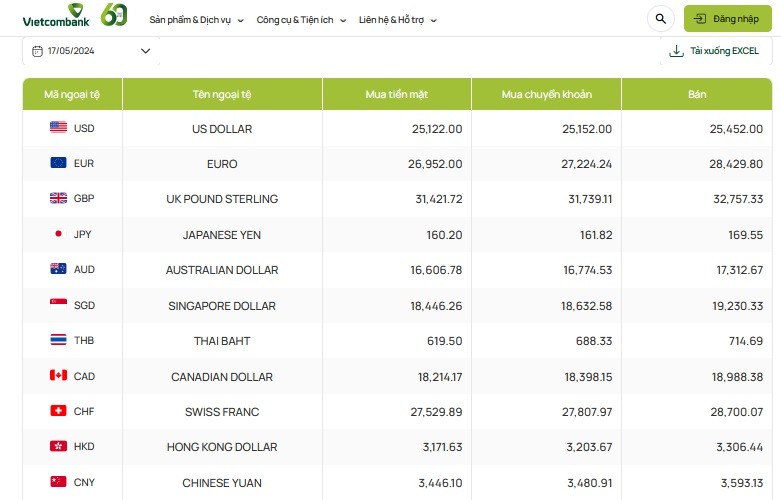Click the Hong Kong flag icon for HKD

coord(58,446)
